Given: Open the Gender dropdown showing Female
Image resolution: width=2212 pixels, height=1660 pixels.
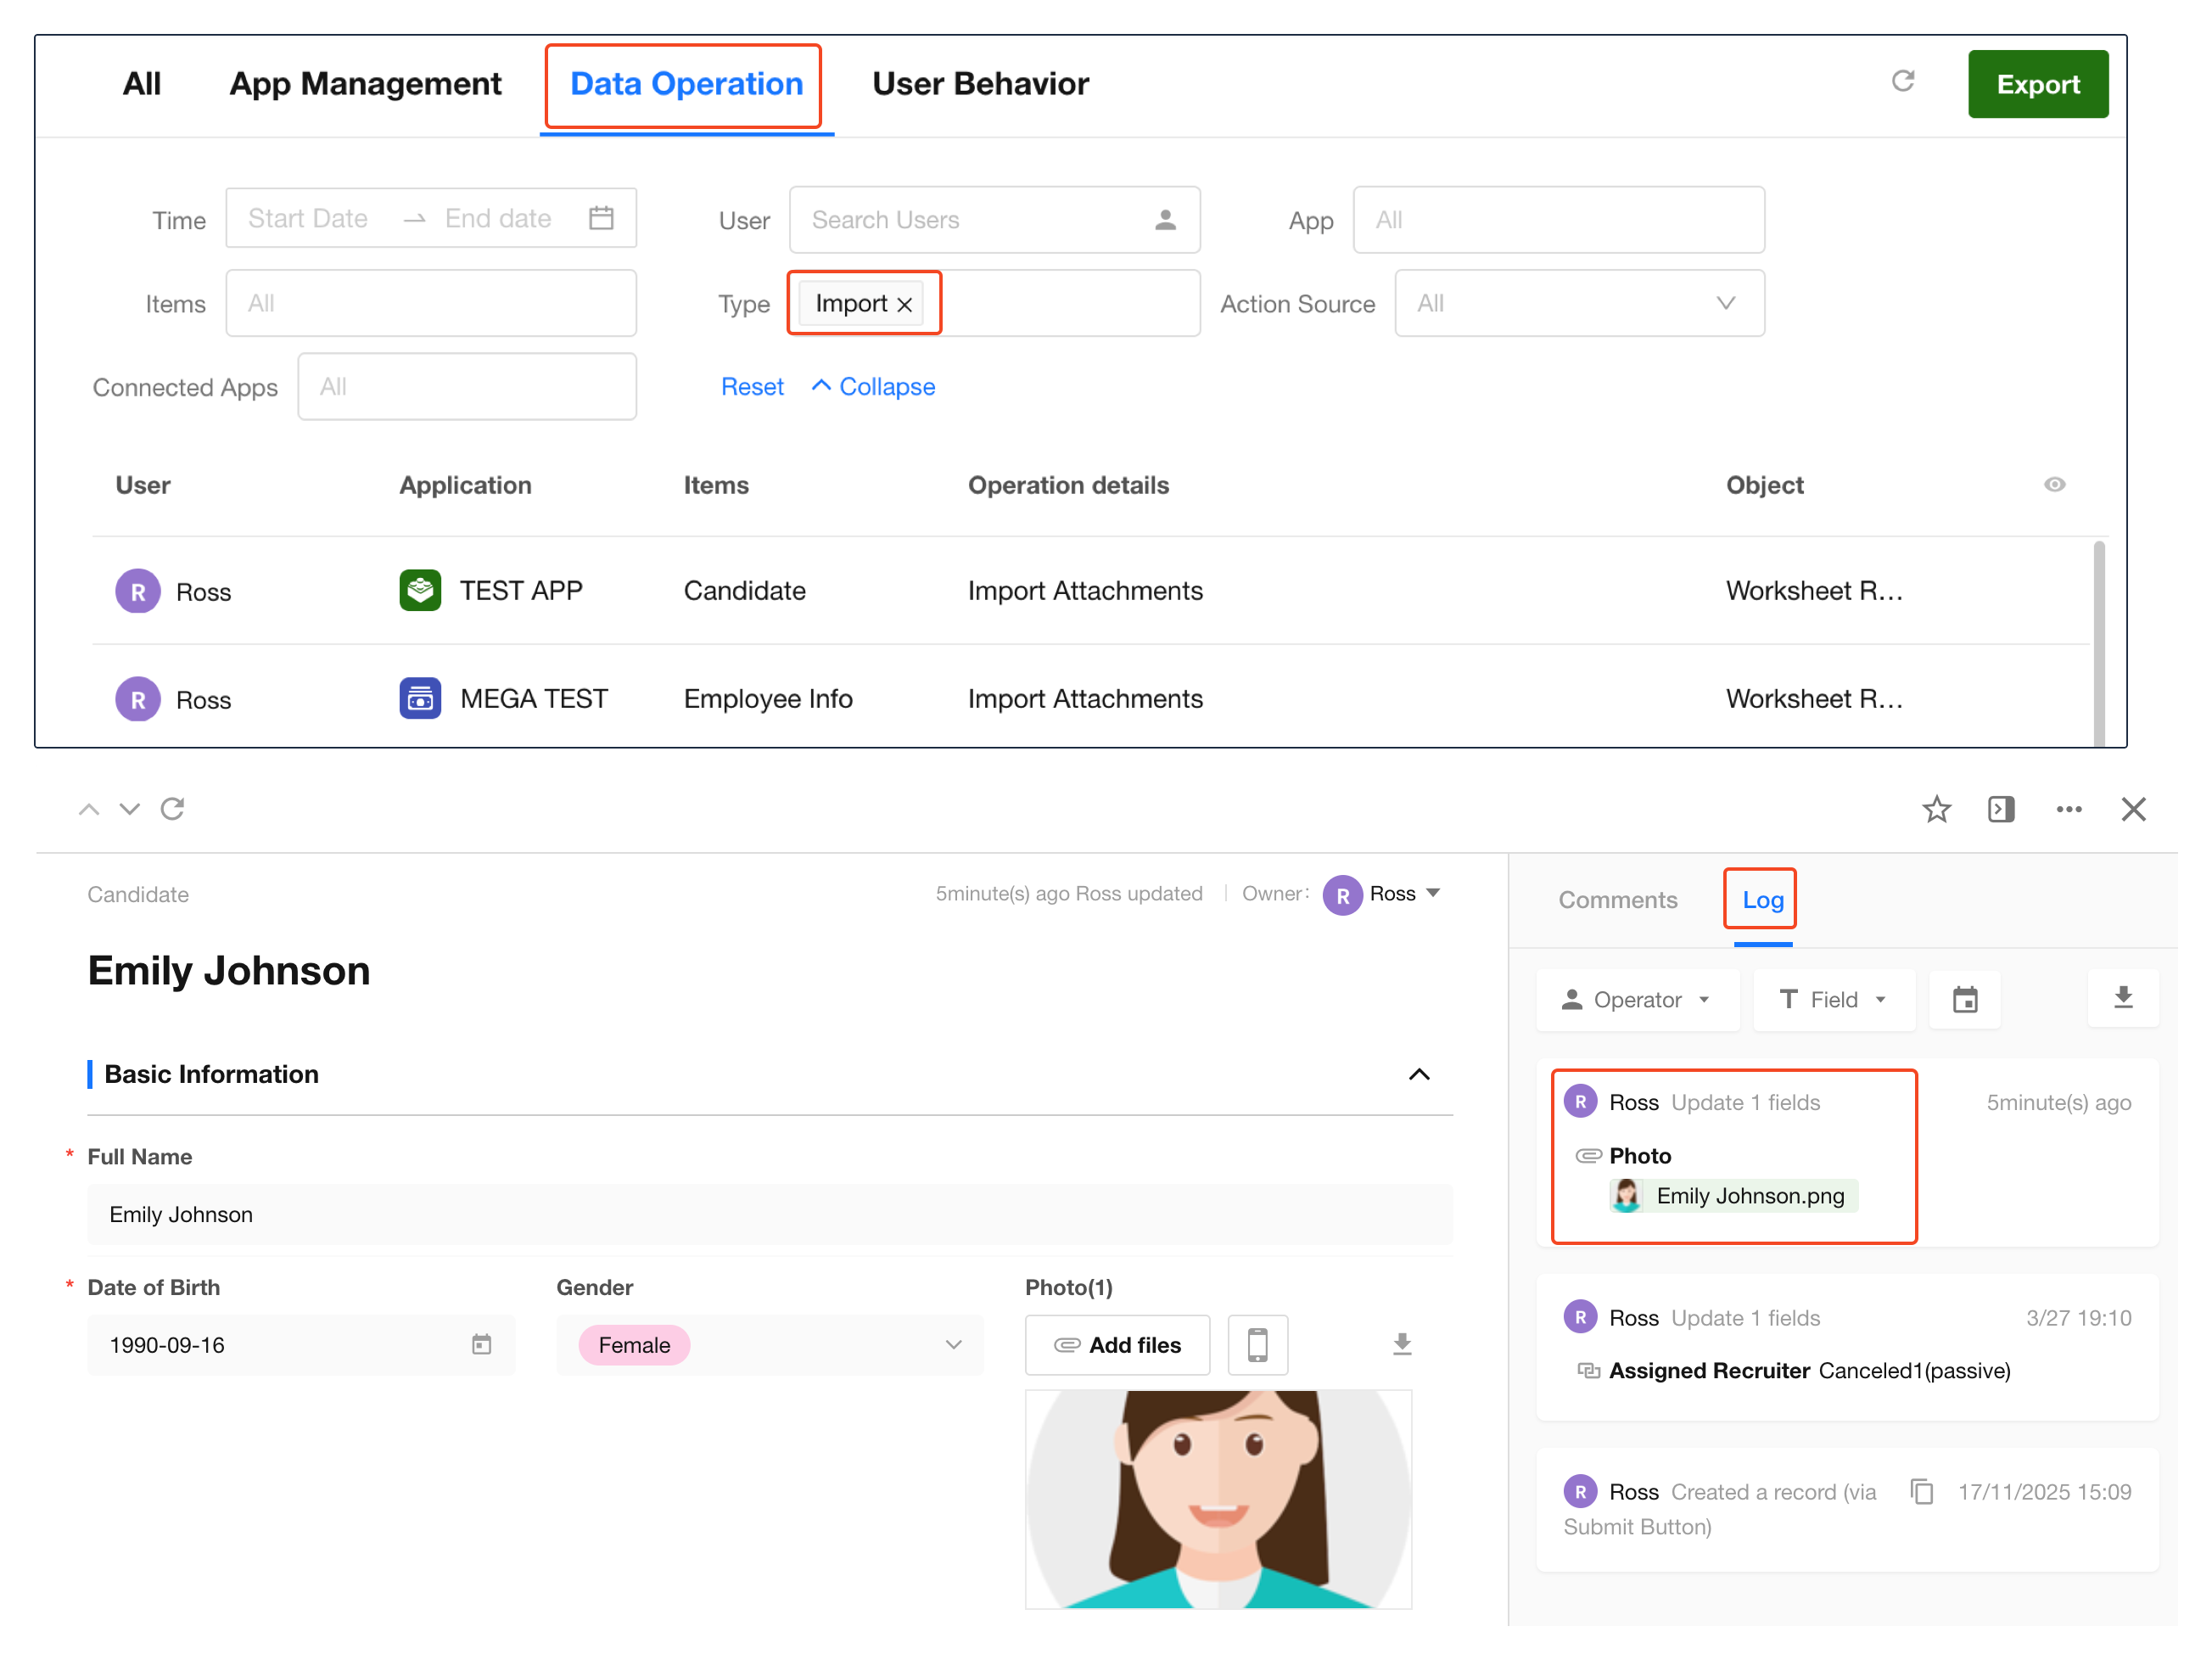Looking at the screenshot, I should coord(769,1344).
